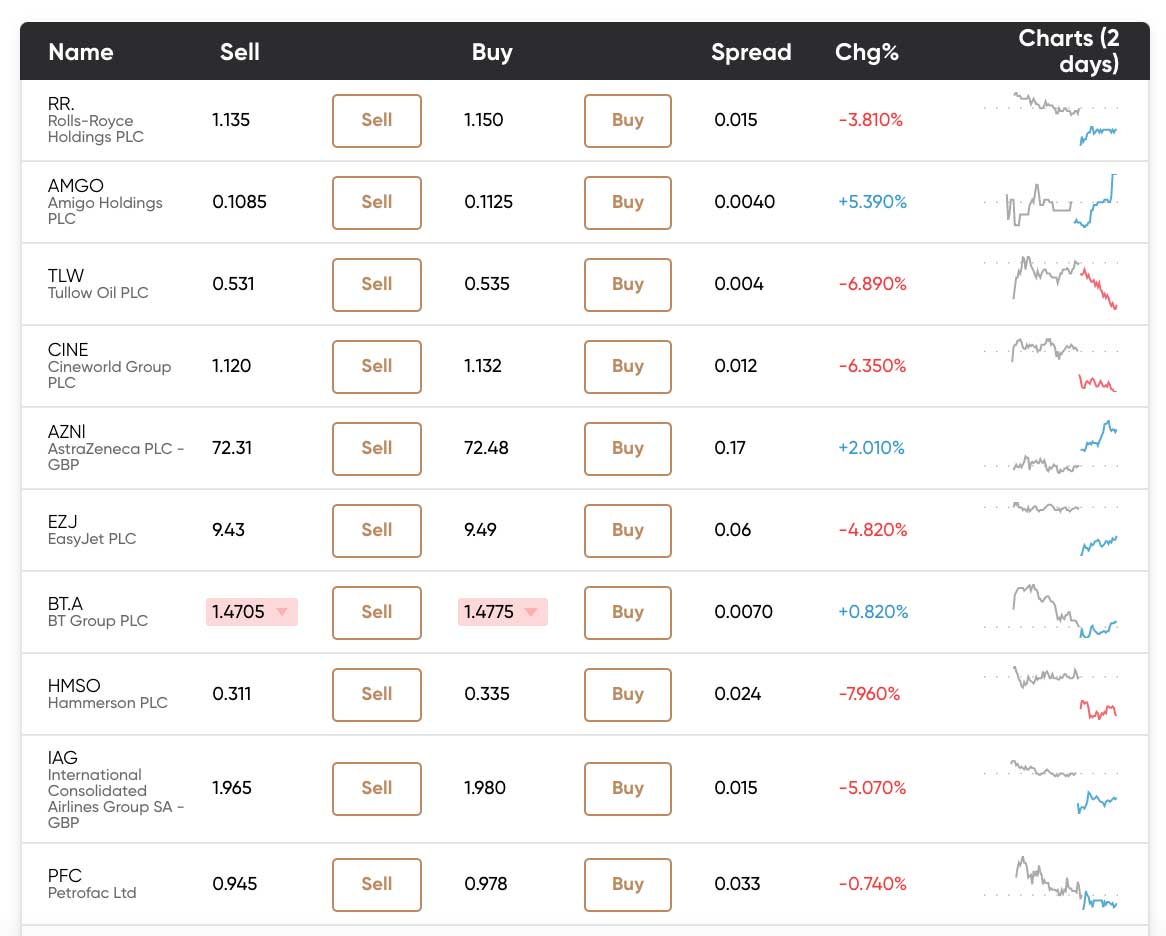1166x936 pixels.
Task: Click the Sell button for Rolls-Royce Holdings
Action: point(376,120)
